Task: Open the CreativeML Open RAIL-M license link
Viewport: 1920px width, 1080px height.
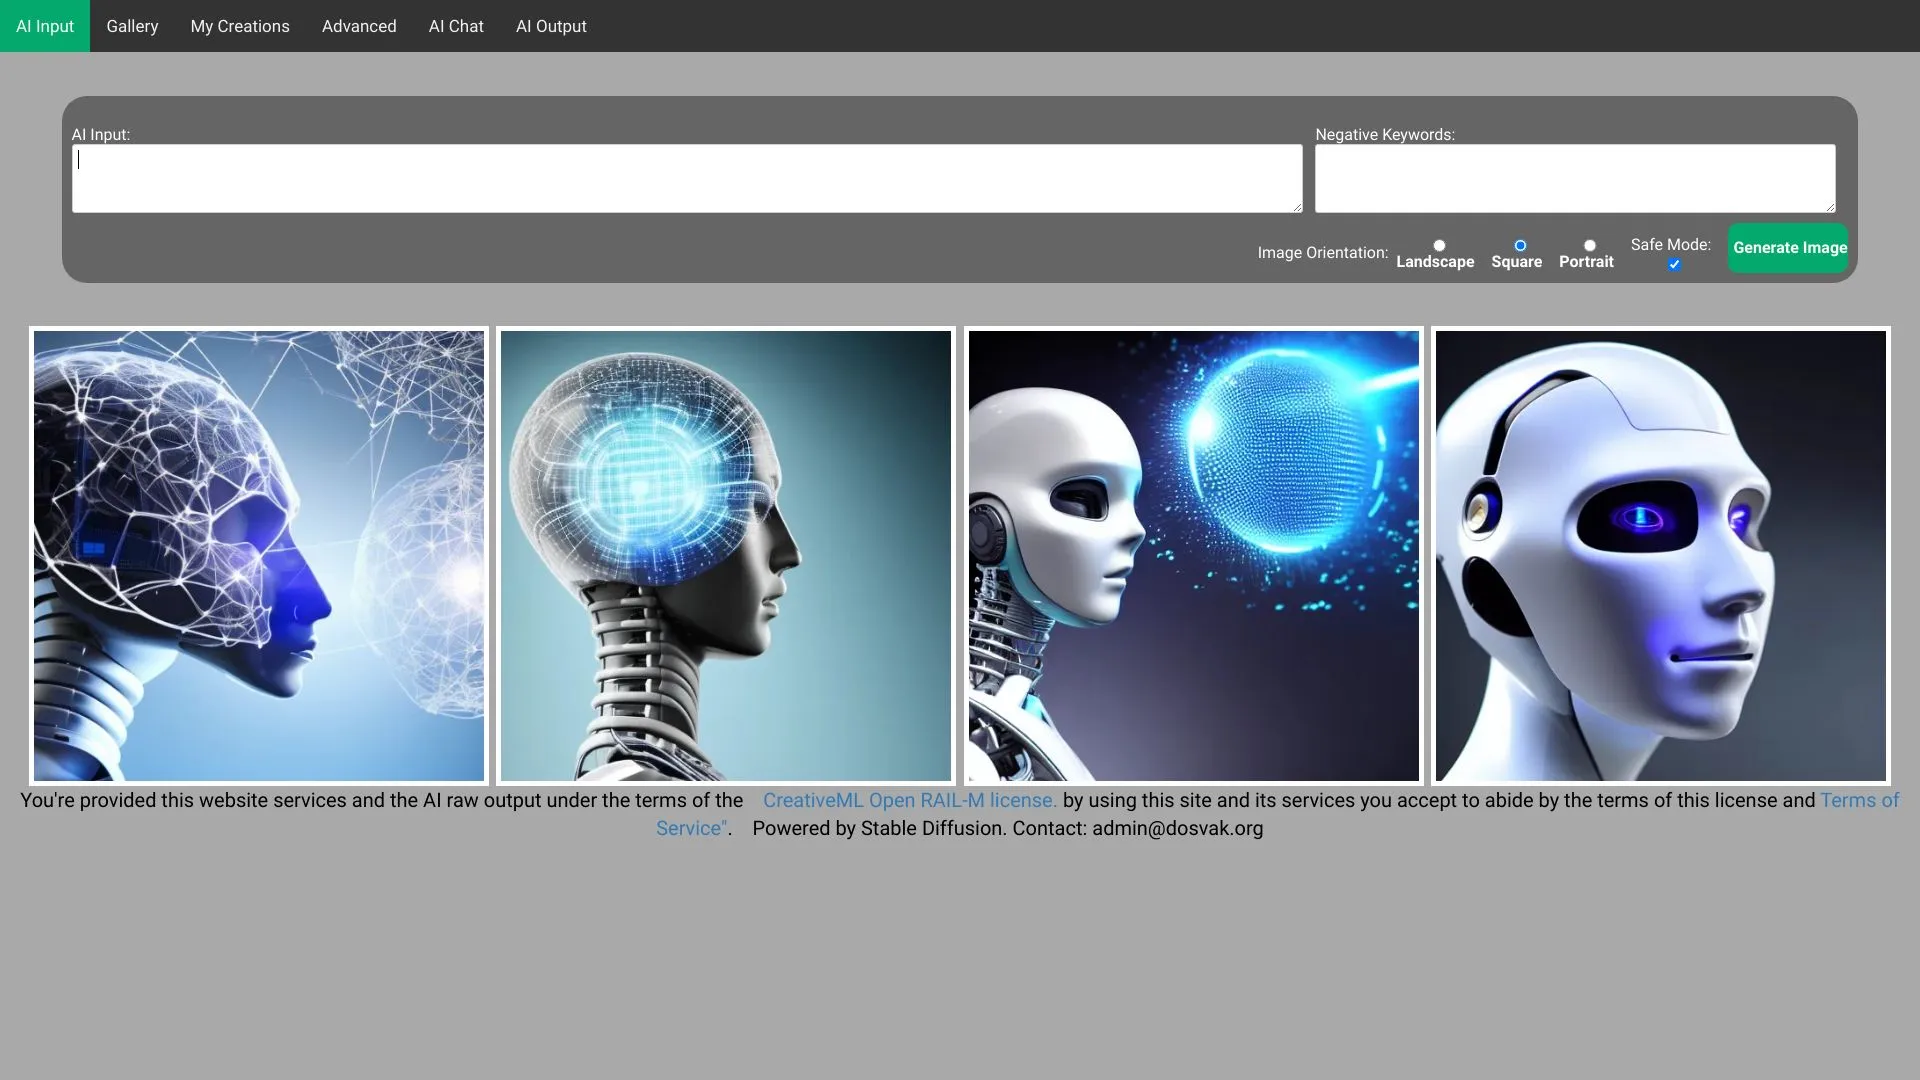Action: coord(910,800)
